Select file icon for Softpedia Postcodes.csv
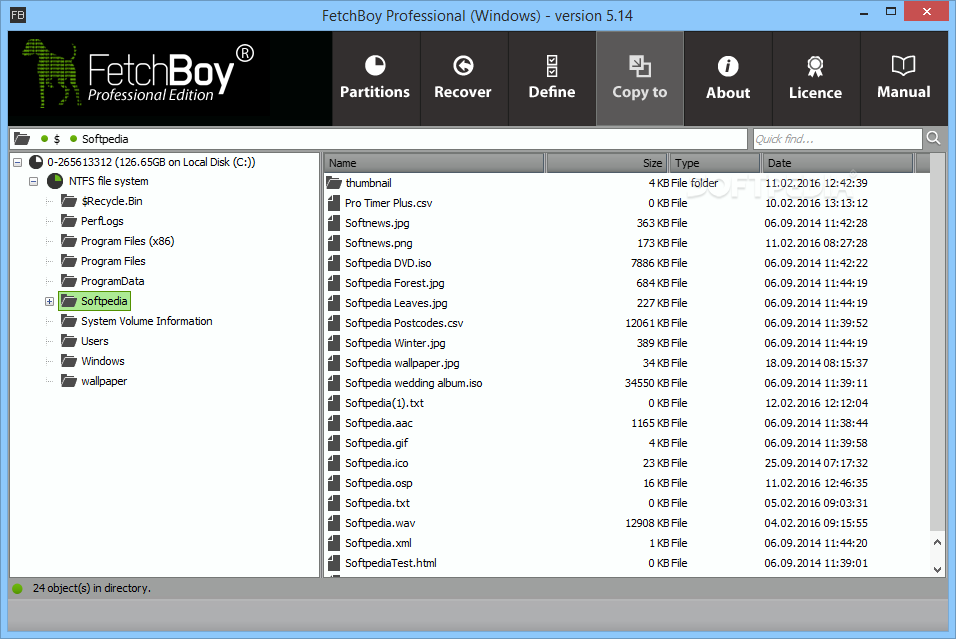This screenshot has height=639, width=956. pos(334,323)
